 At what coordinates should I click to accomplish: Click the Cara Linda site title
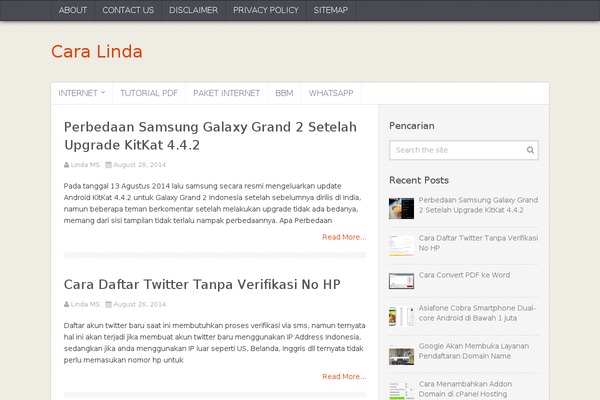[x=97, y=51]
